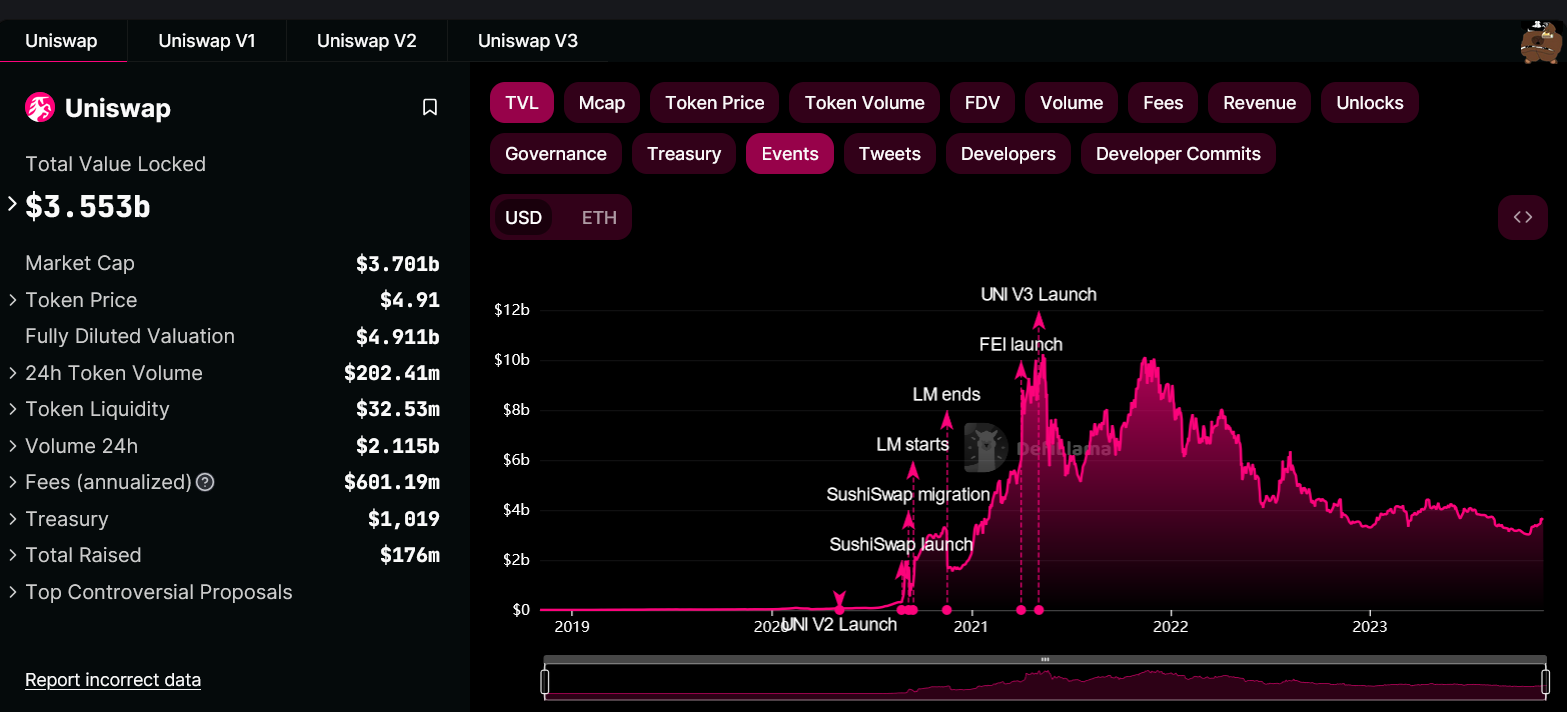This screenshot has width=1567, height=712.
Task: Grab the right handle of range slider
Action: click(x=1545, y=682)
